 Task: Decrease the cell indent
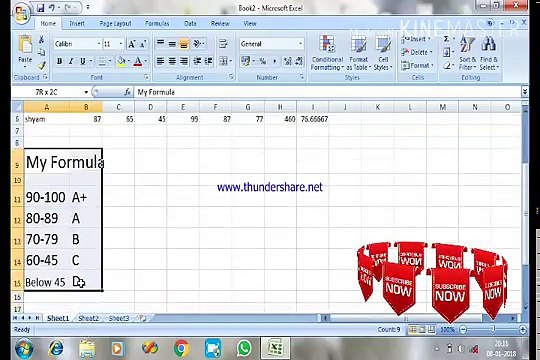pos(197,61)
